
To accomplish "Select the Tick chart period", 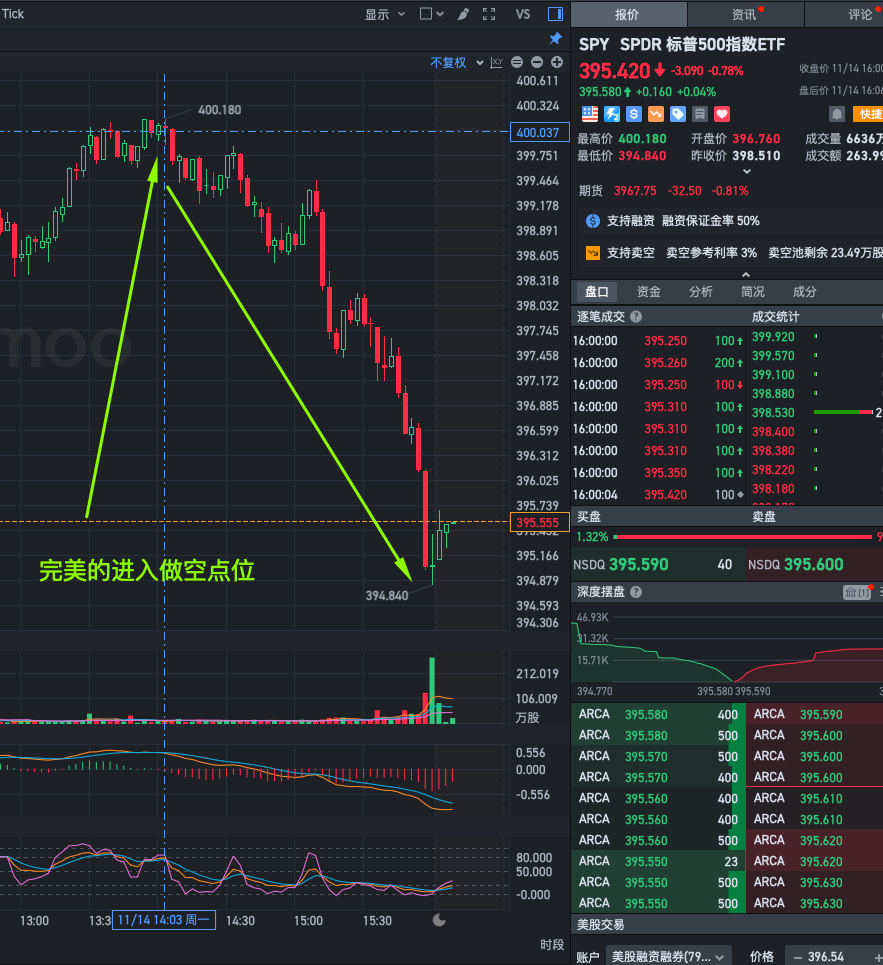I will tap(13, 14).
